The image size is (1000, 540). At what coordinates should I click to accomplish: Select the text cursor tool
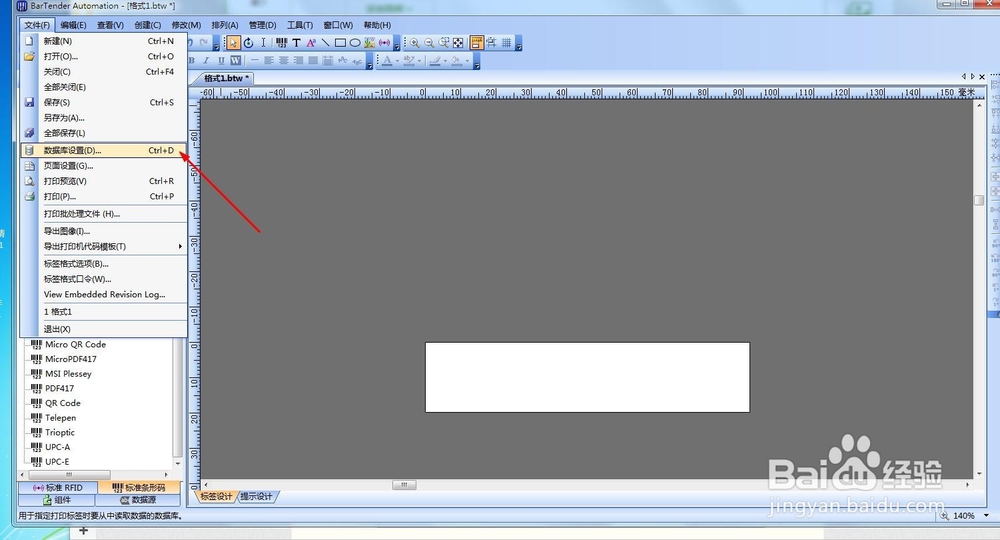pos(263,43)
